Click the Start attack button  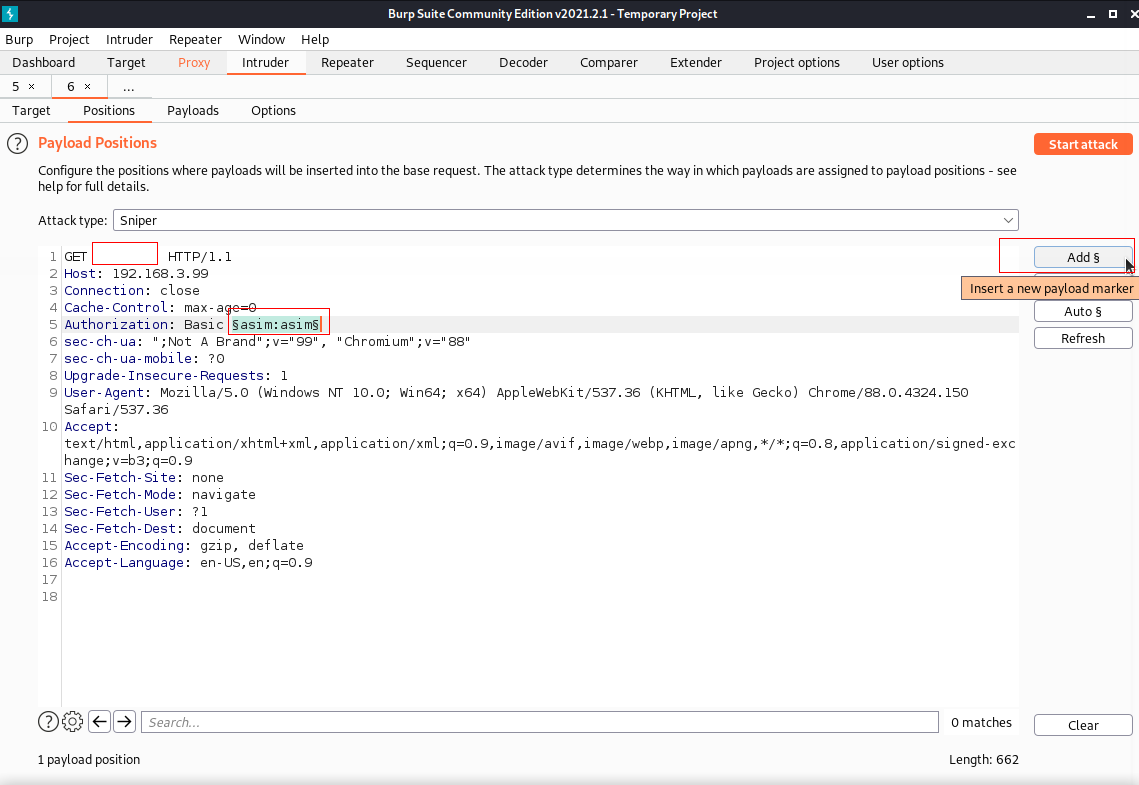click(x=1083, y=144)
